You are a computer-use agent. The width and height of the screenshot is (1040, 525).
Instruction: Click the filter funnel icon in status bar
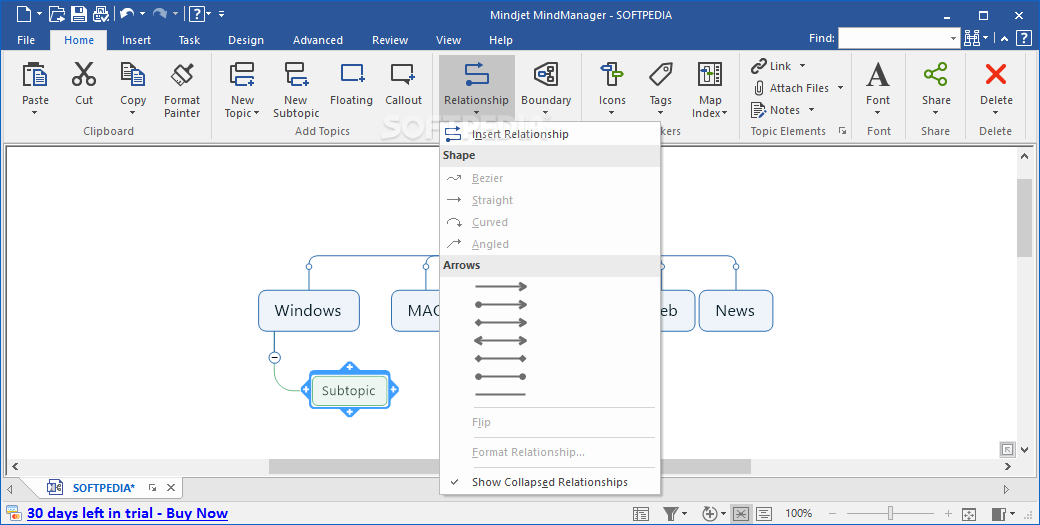pos(671,514)
